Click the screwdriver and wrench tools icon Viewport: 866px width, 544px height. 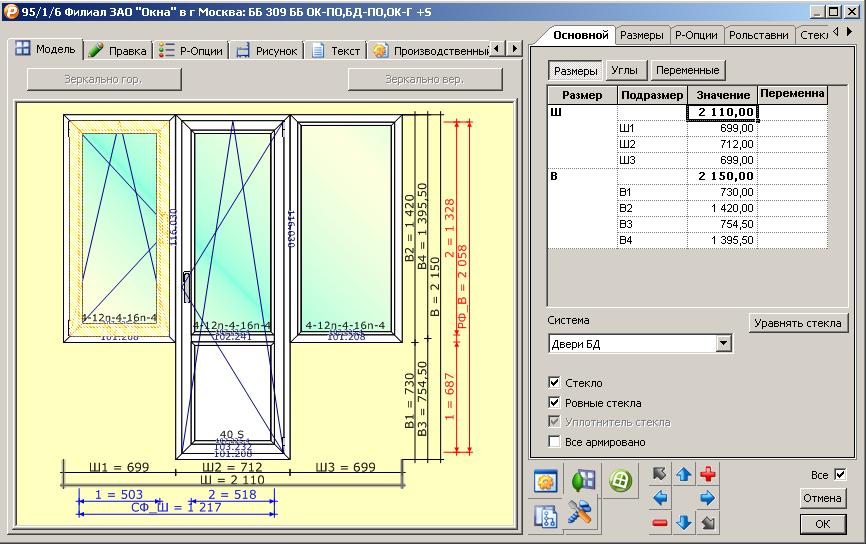point(580,511)
